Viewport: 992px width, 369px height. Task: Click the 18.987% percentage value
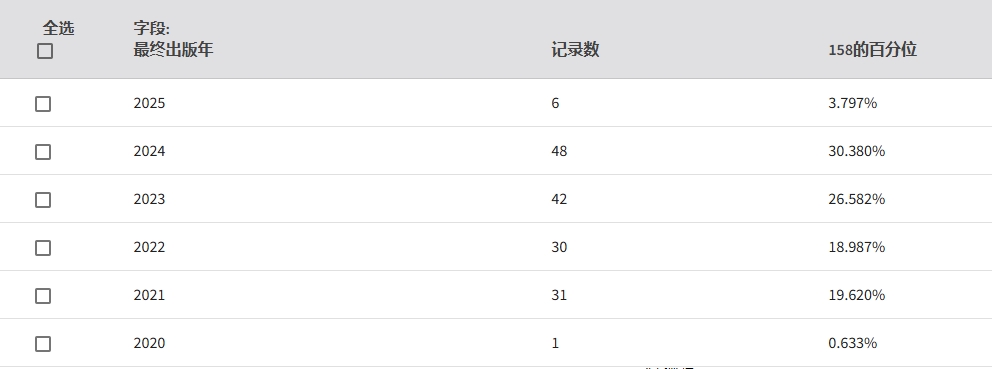(x=857, y=247)
